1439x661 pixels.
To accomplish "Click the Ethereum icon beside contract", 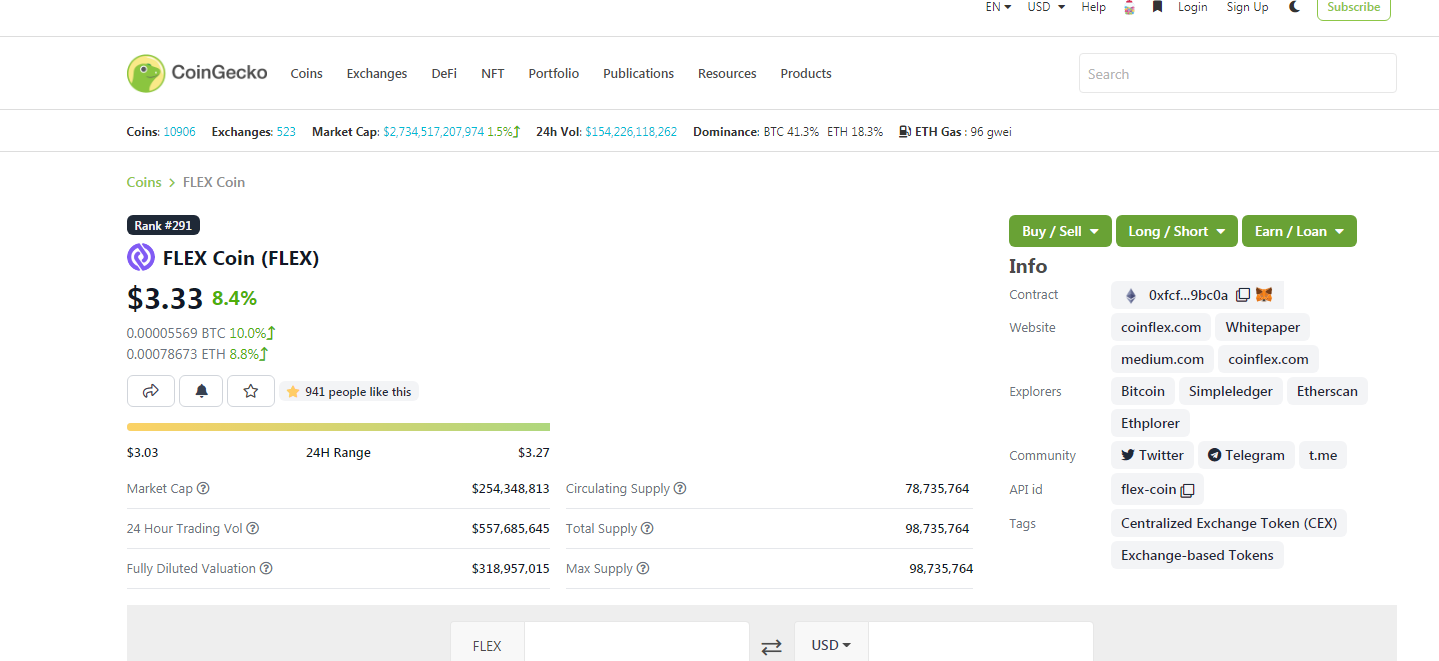I will click(x=1131, y=295).
